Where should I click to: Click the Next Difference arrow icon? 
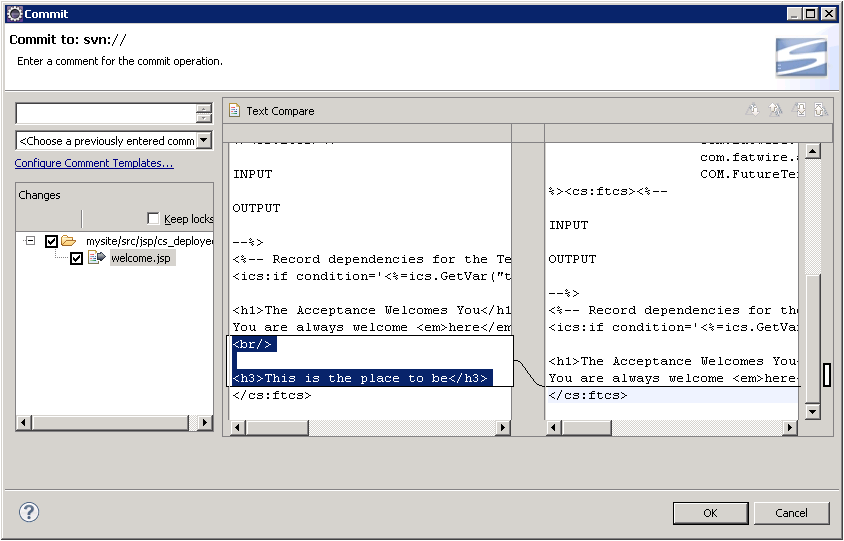[752, 110]
